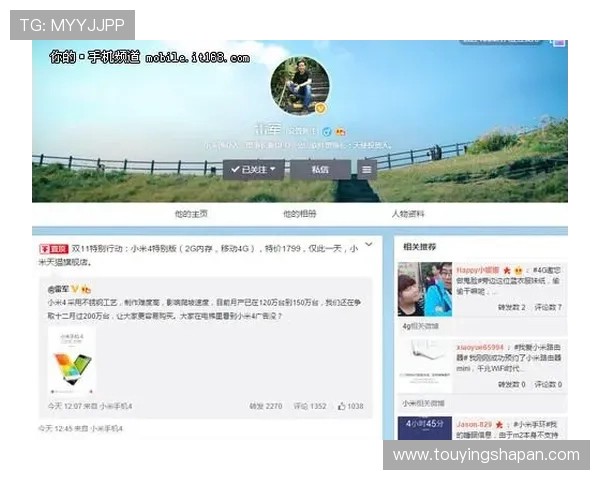Viewport: 600px width, 480px height.
Task: Click the red star icon by Jason-829
Action: [499, 425]
